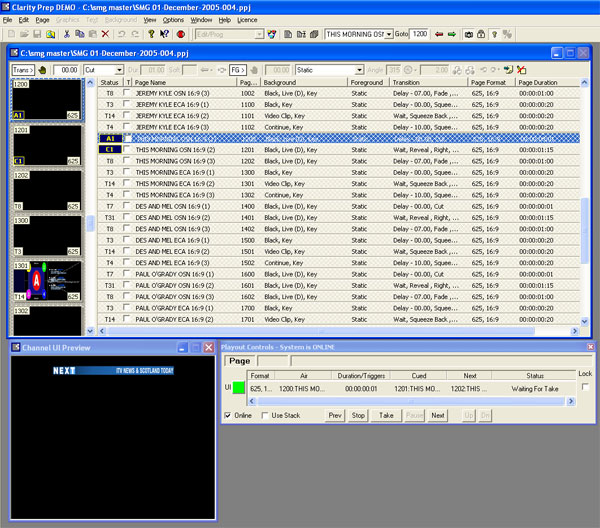This screenshot has height=528, width=600.
Task: Click the Save disk toolbar icon
Action: pos(37,34)
